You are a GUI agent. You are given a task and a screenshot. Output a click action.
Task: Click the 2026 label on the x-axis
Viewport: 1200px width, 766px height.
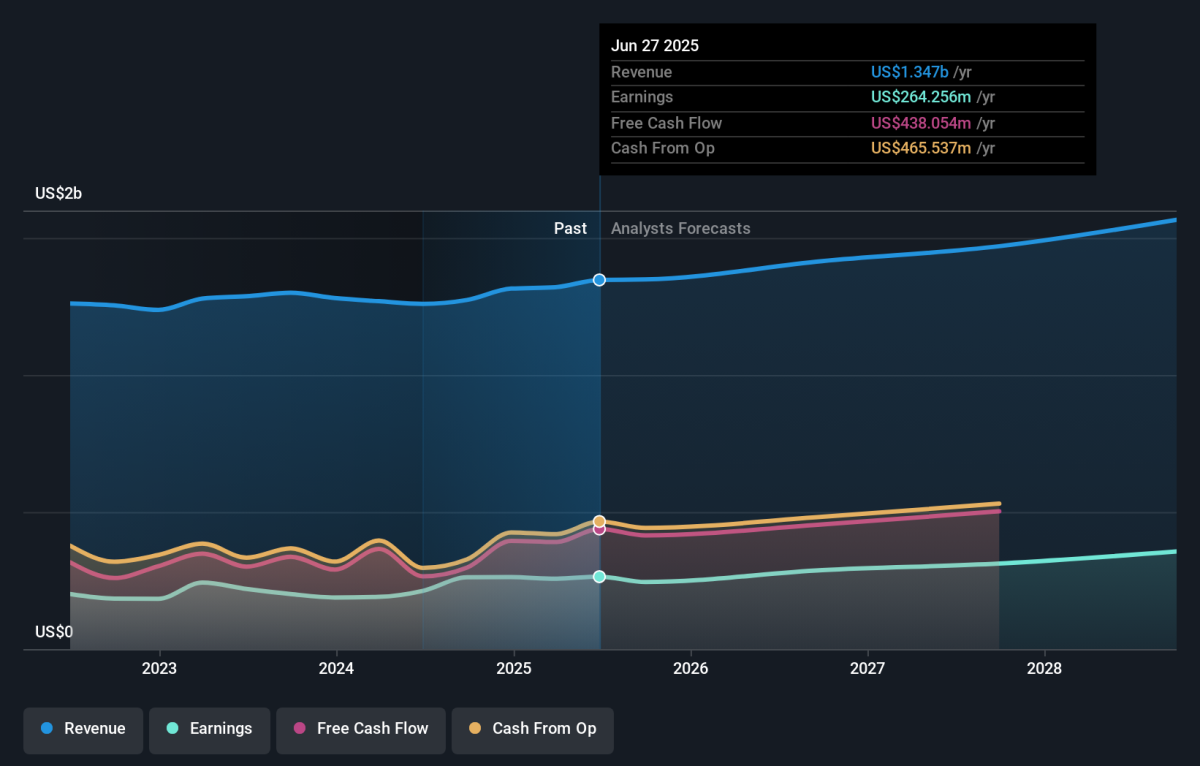click(690, 668)
